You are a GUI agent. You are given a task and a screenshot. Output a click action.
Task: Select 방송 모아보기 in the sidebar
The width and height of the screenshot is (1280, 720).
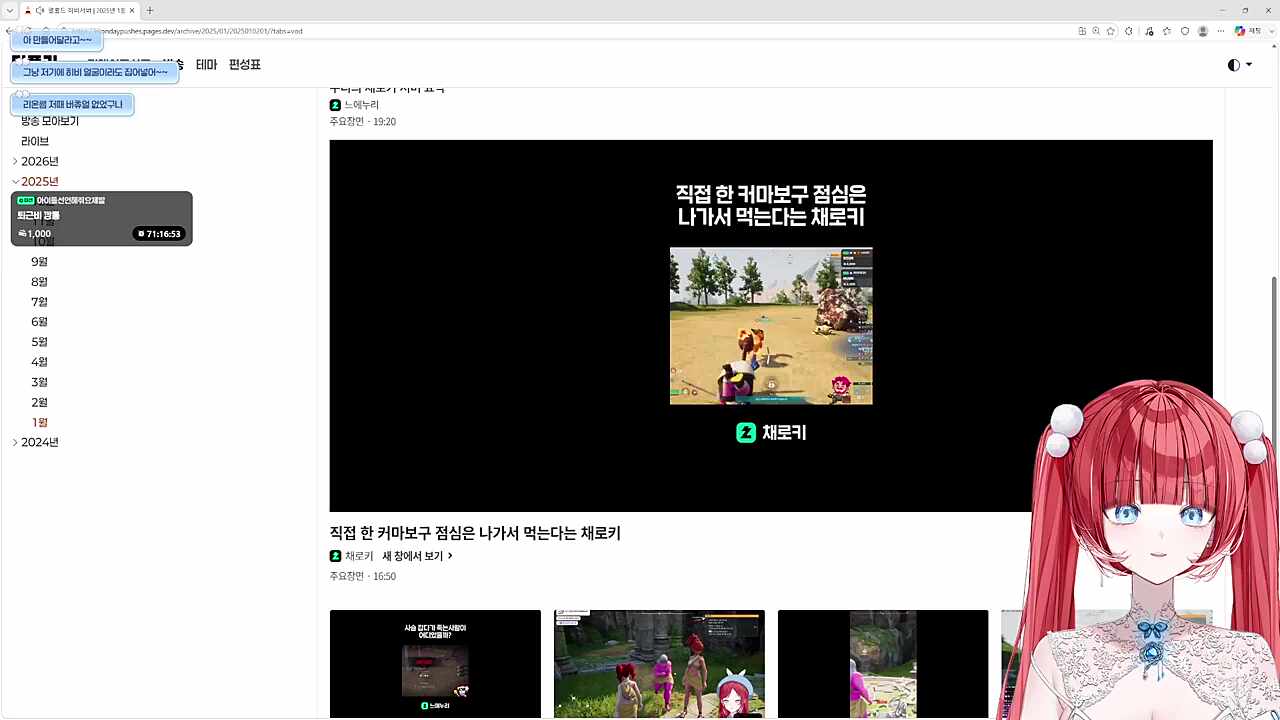(x=50, y=121)
